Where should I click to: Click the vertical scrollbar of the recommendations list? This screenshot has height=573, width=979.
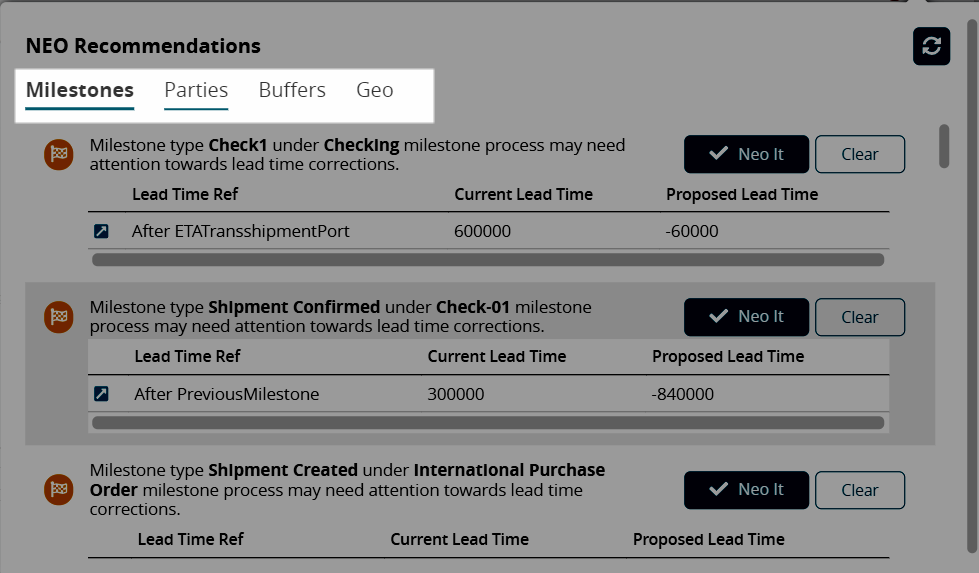944,146
